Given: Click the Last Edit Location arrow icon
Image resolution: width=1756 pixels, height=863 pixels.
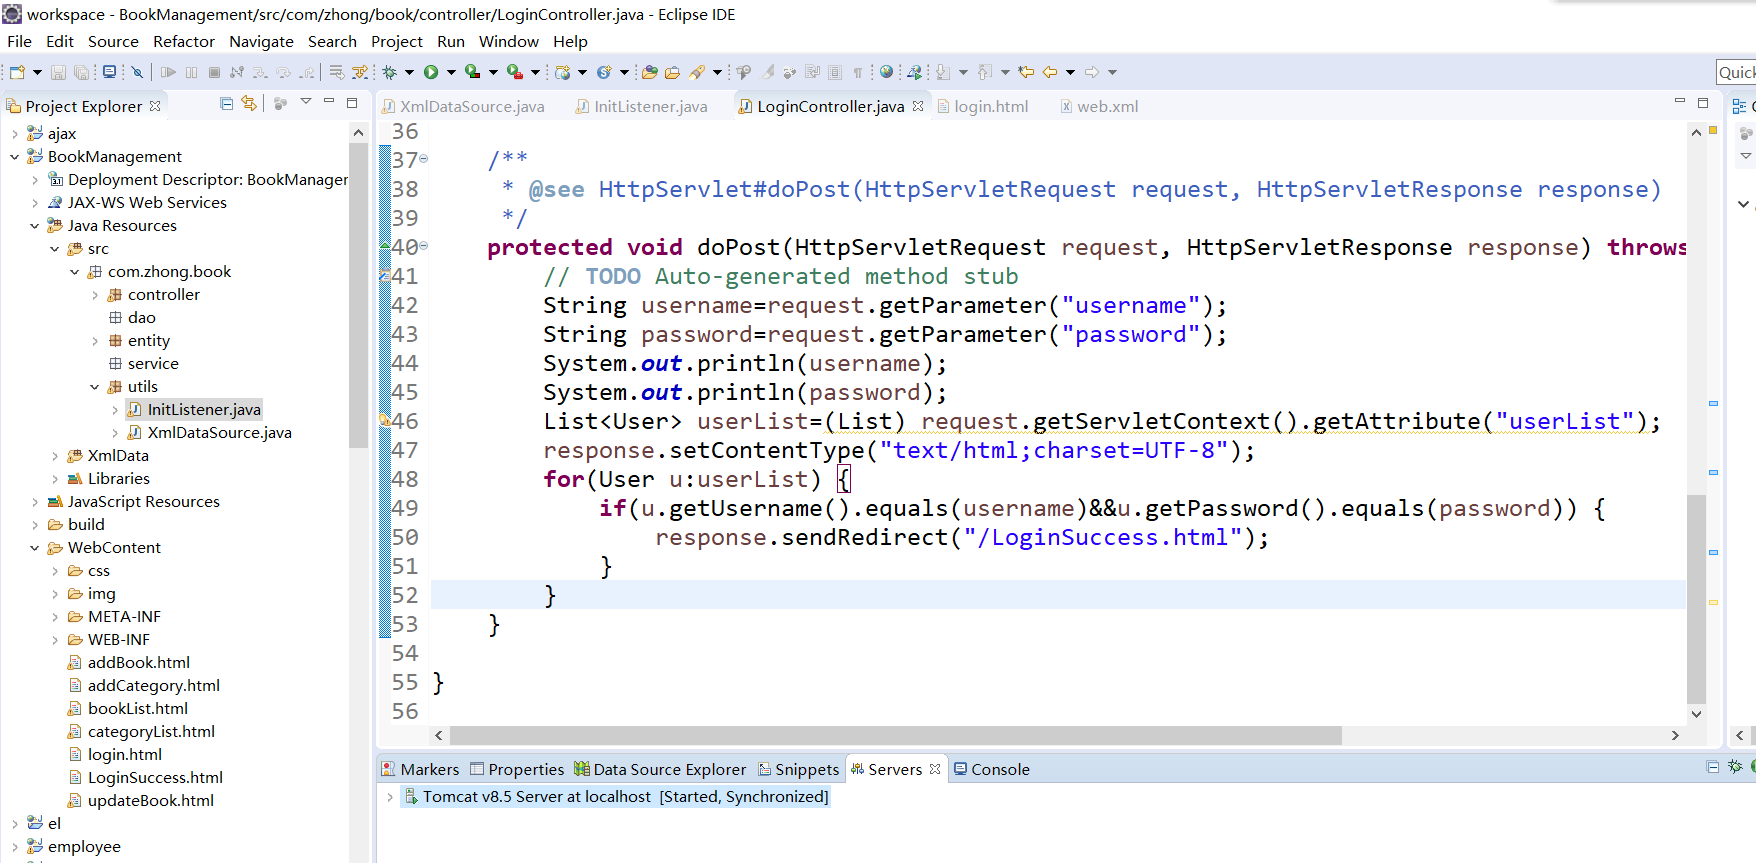Looking at the screenshot, I should [1026, 72].
